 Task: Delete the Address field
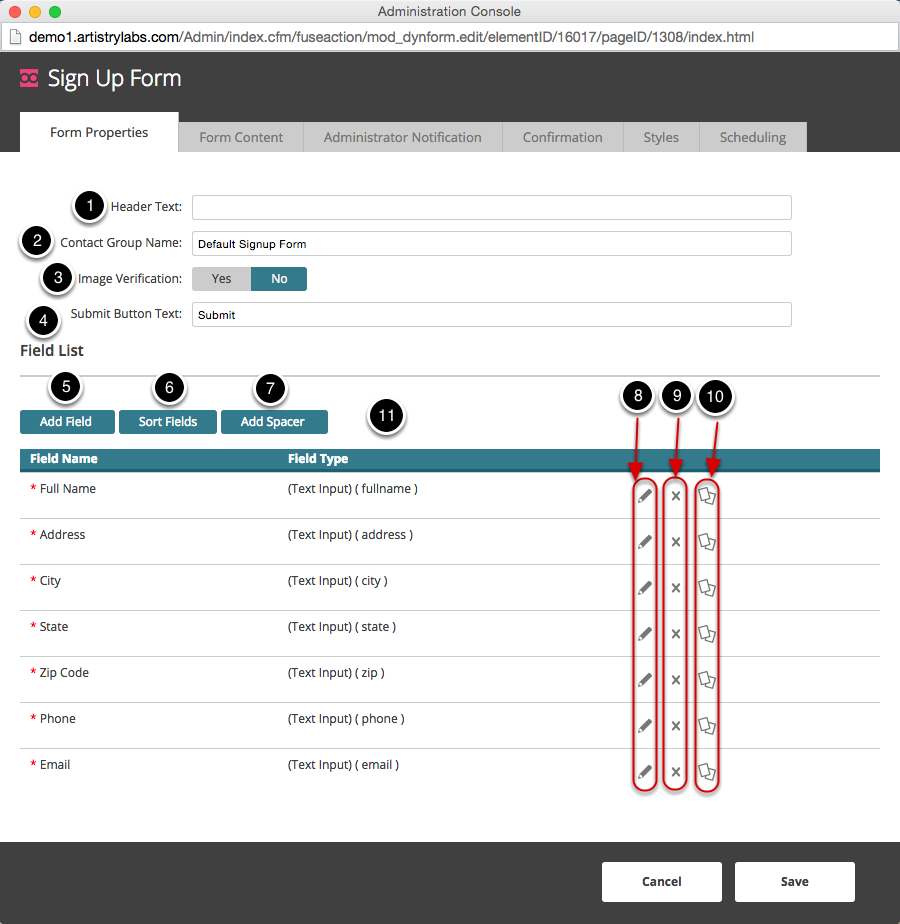[676, 542]
